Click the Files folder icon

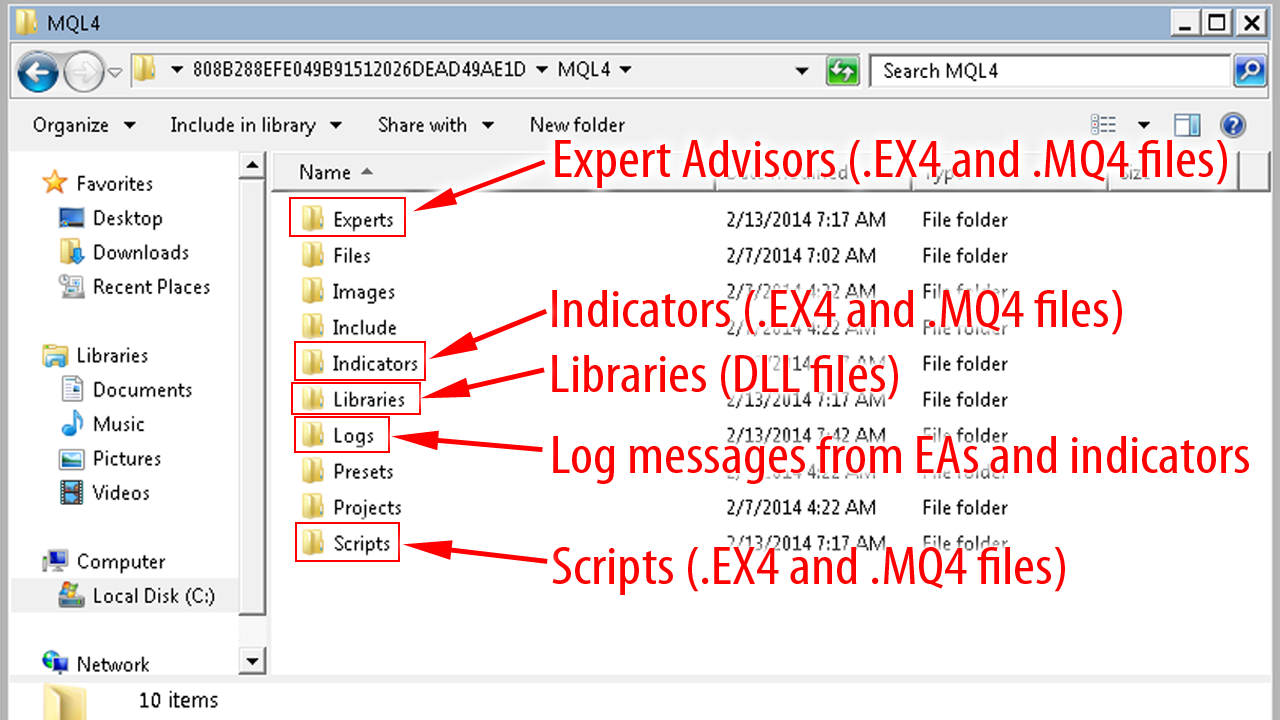pyautogui.click(x=313, y=255)
